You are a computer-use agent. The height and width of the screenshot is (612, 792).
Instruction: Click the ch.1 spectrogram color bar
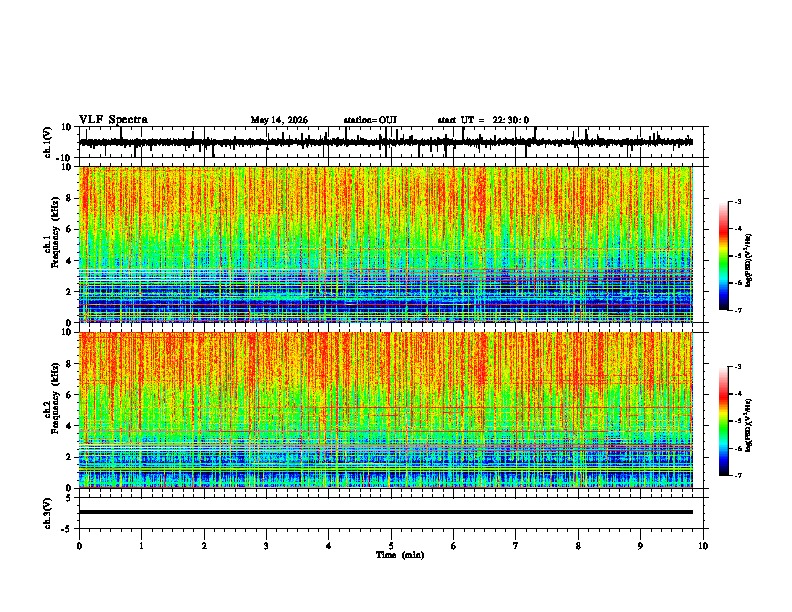(723, 256)
